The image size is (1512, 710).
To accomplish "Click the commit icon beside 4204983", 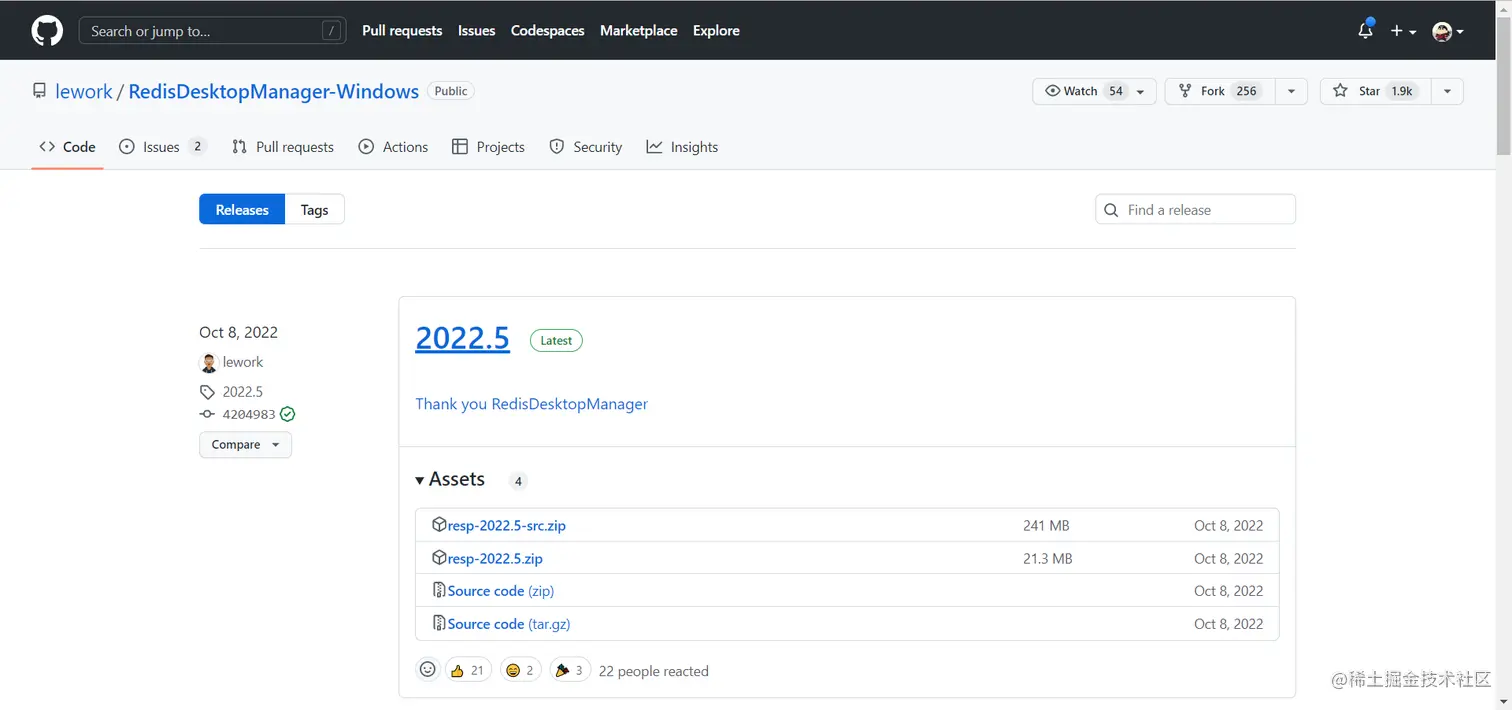I will pyautogui.click(x=207, y=414).
